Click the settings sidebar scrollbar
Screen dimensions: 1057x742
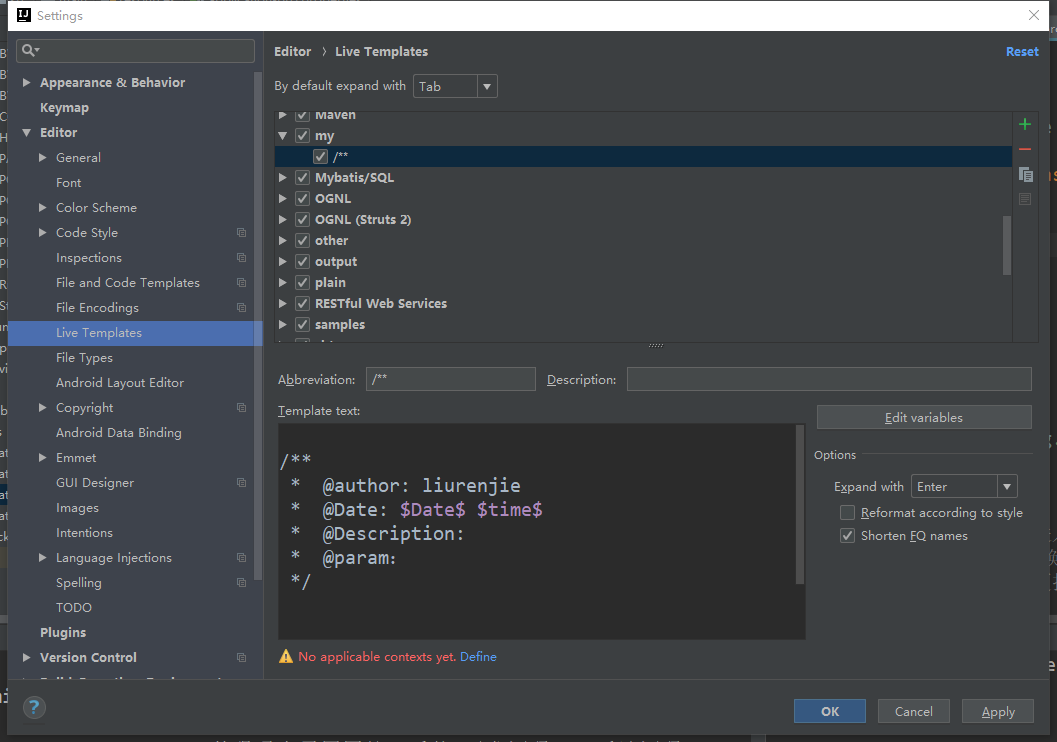click(x=258, y=326)
